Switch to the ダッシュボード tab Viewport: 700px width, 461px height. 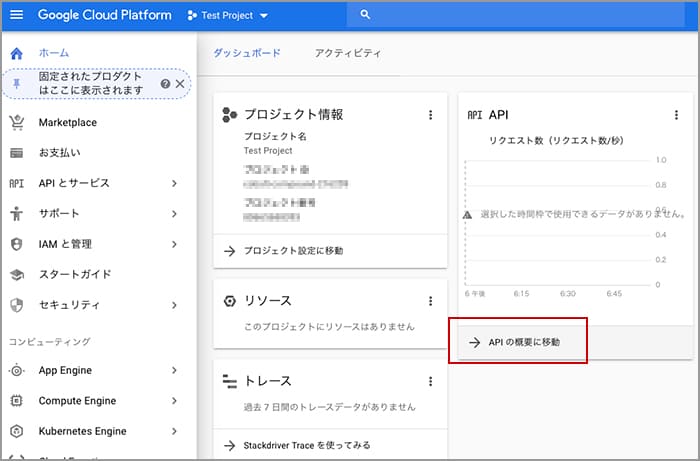click(247, 53)
